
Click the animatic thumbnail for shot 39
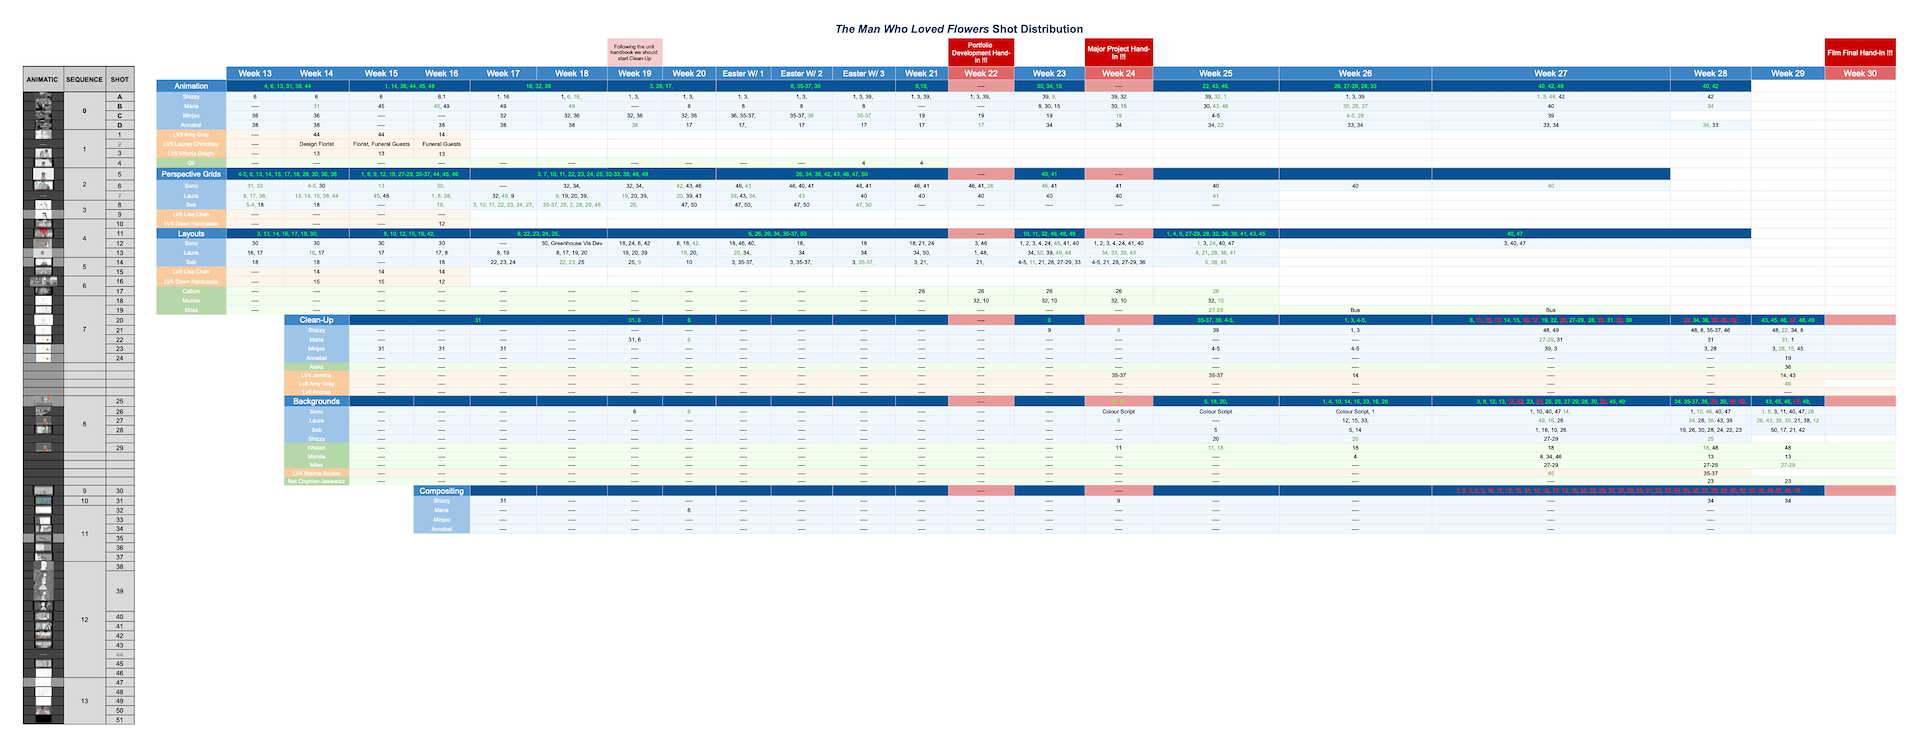tap(43, 591)
